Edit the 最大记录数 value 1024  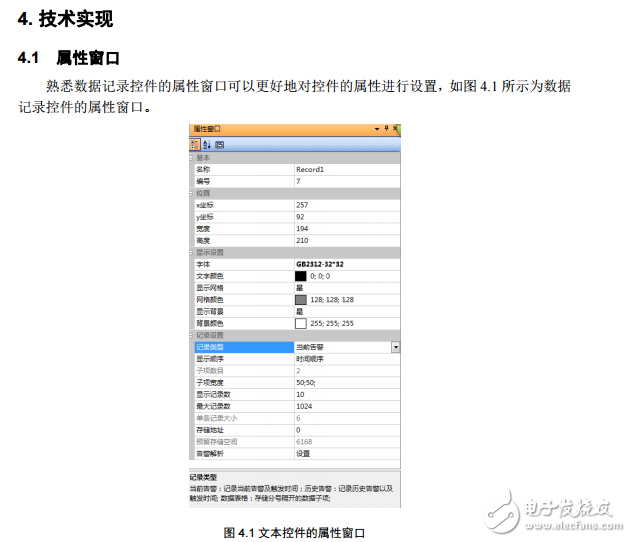[304, 406]
